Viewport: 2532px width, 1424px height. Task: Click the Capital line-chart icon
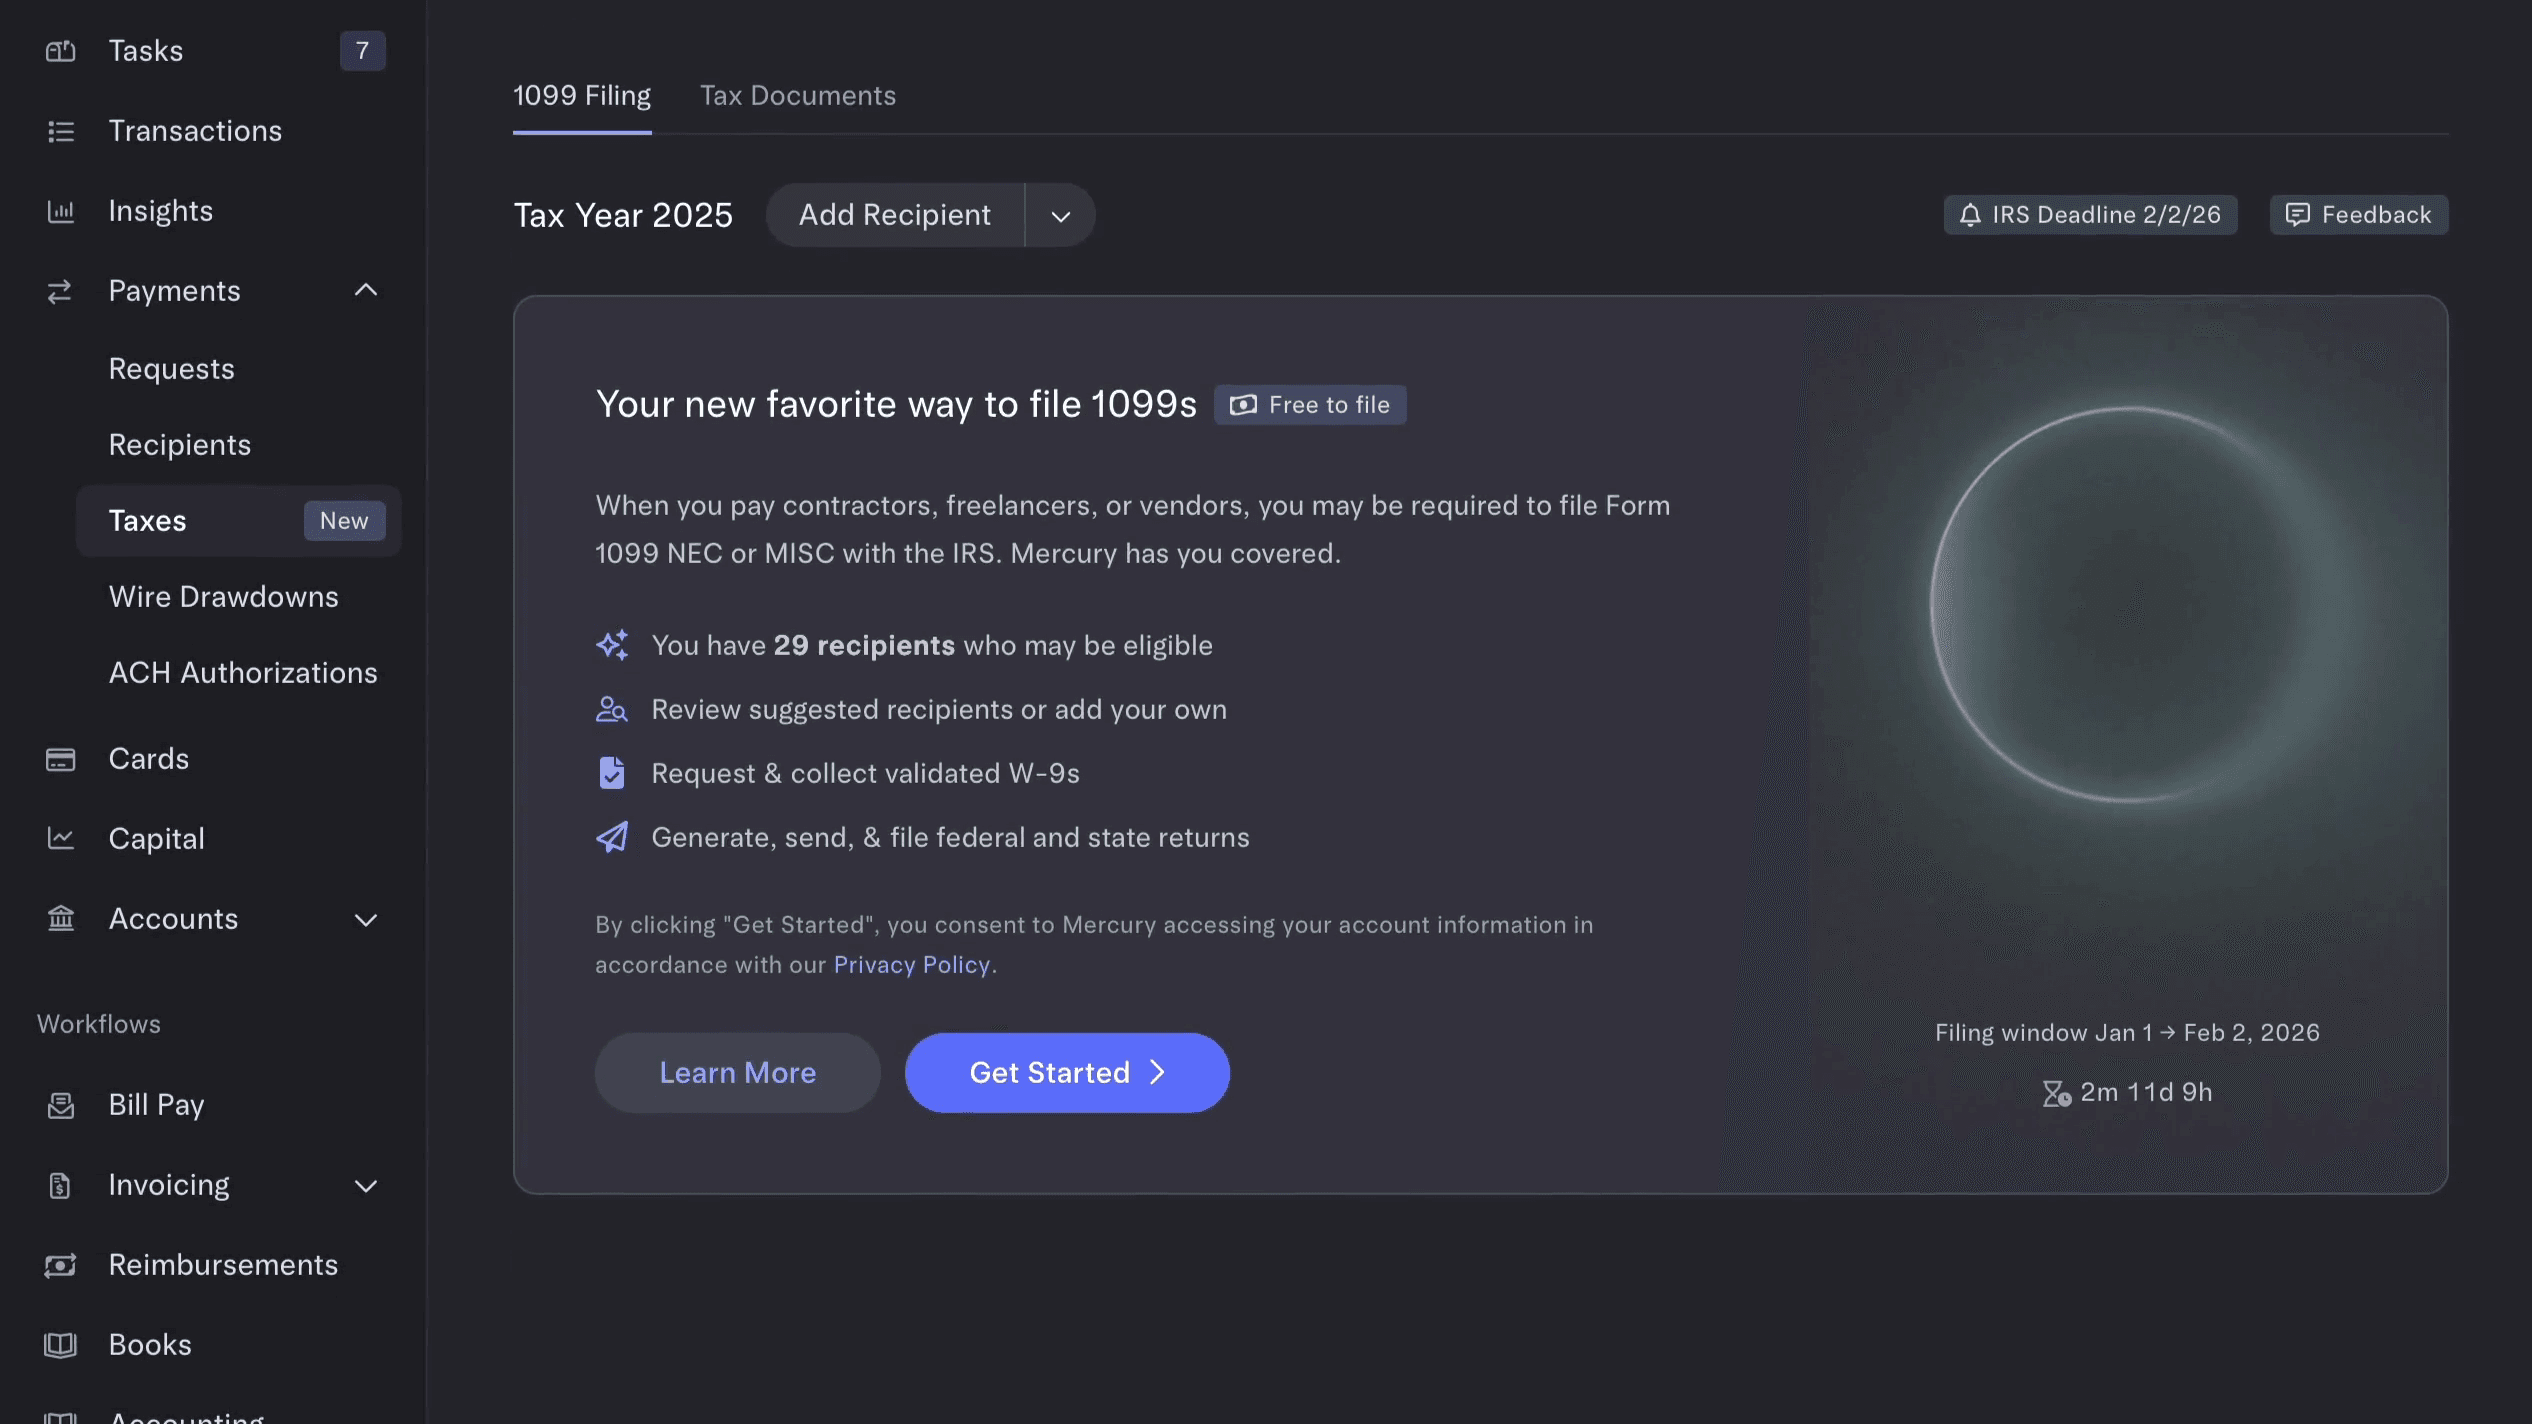pyautogui.click(x=60, y=839)
